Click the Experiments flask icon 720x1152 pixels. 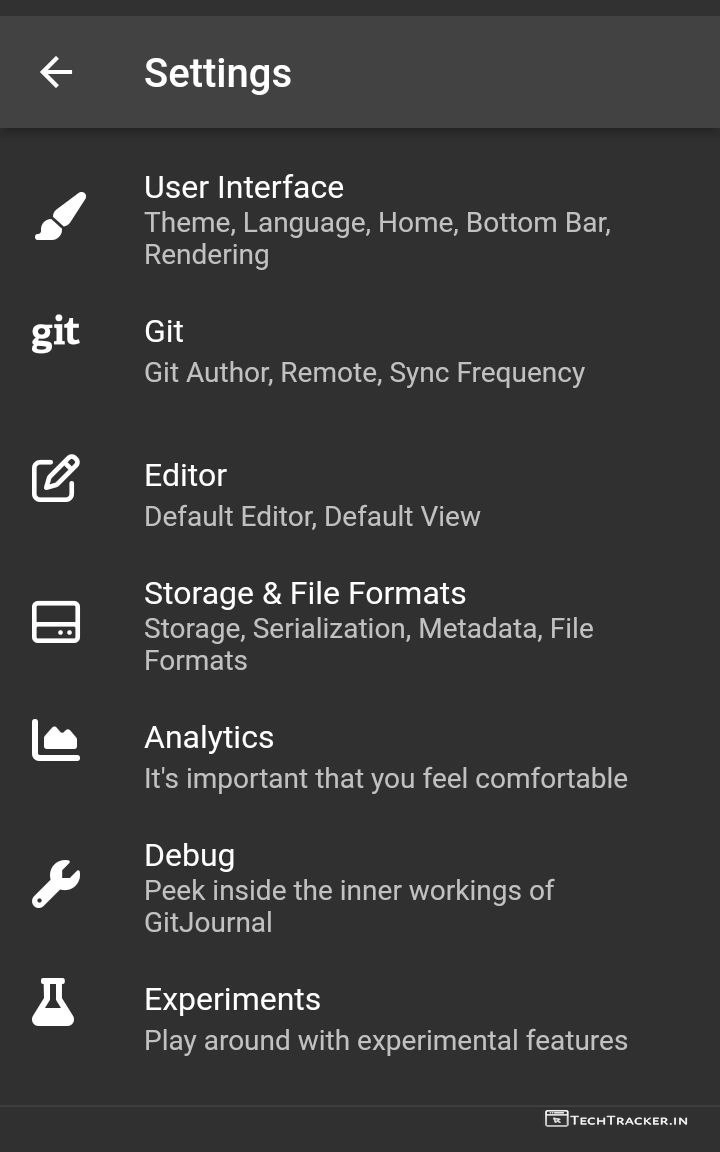pyautogui.click(x=54, y=1002)
